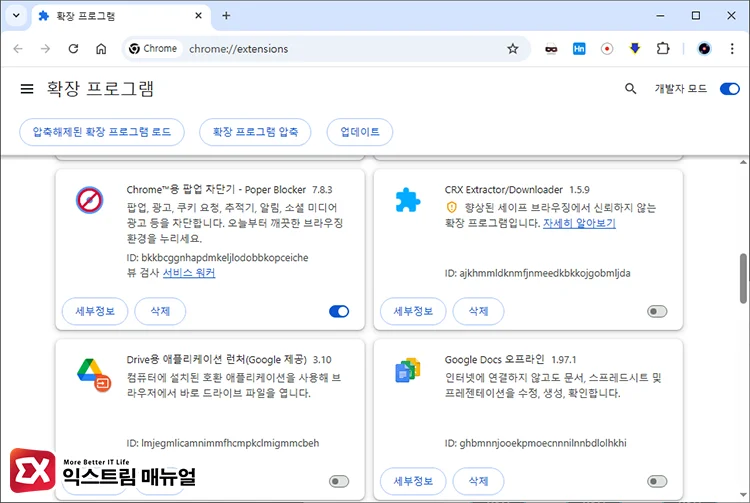Click the Chrome site info chip
Image resolution: width=750 pixels, height=503 pixels.
(x=154, y=49)
